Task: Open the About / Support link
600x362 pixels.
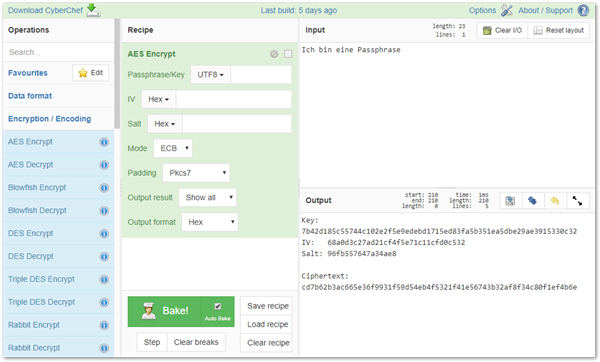Action: (x=545, y=10)
